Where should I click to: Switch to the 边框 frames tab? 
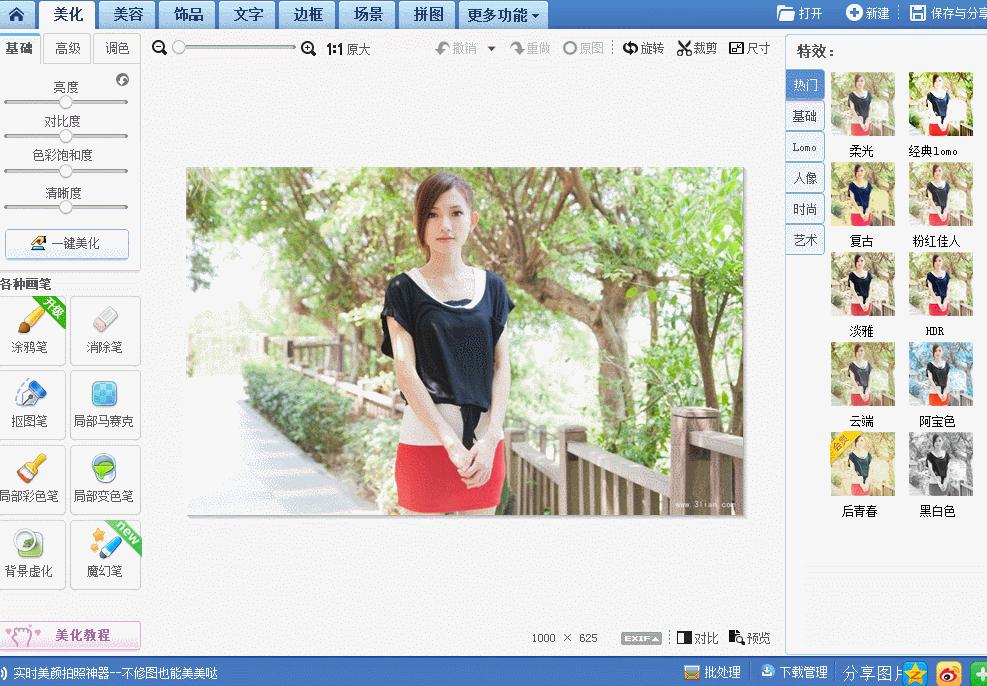point(306,14)
